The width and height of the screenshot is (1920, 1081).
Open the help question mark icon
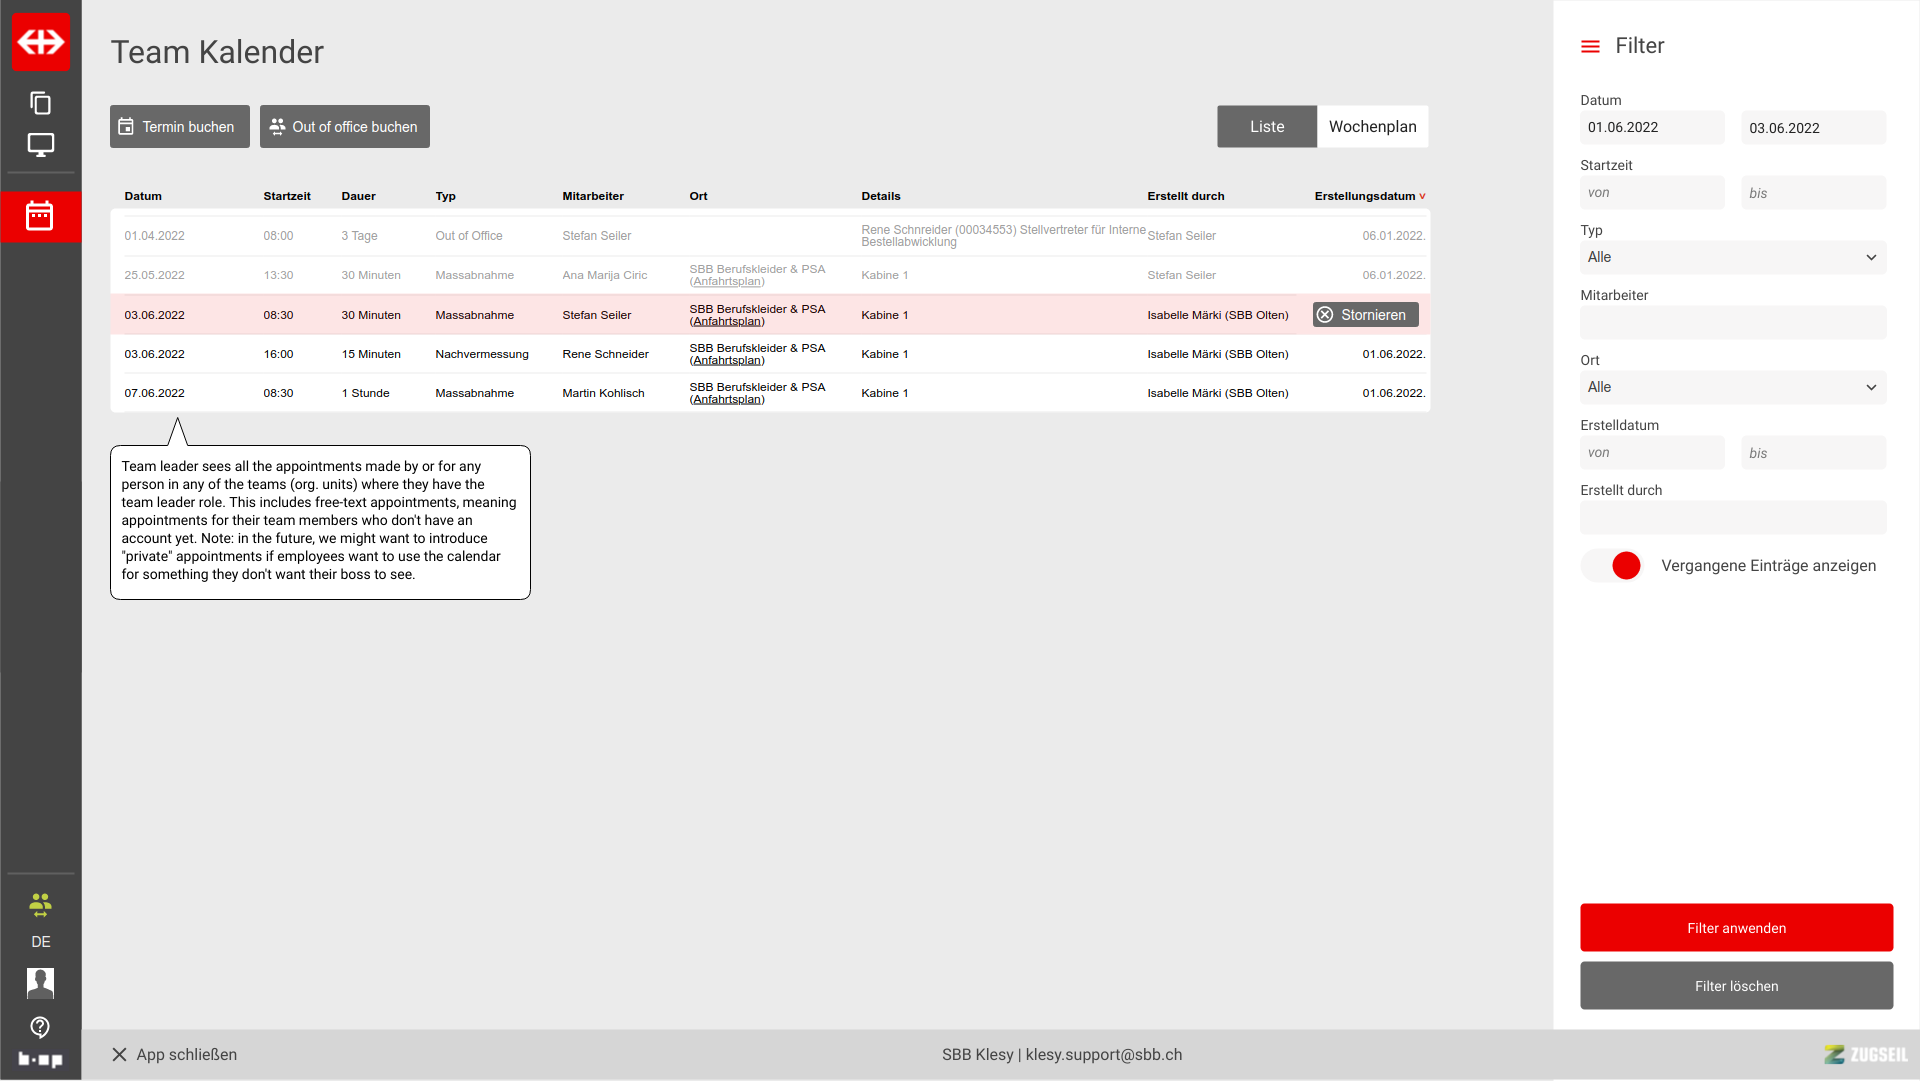point(41,1027)
